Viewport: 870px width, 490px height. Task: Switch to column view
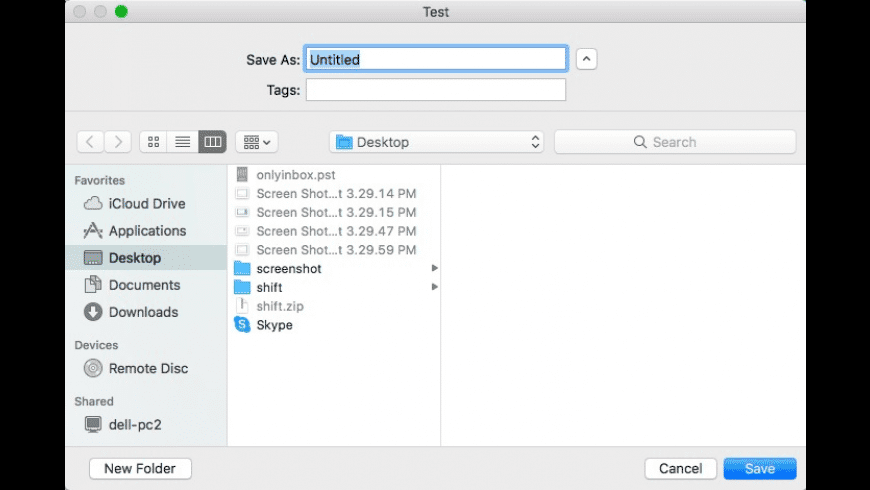[212, 142]
